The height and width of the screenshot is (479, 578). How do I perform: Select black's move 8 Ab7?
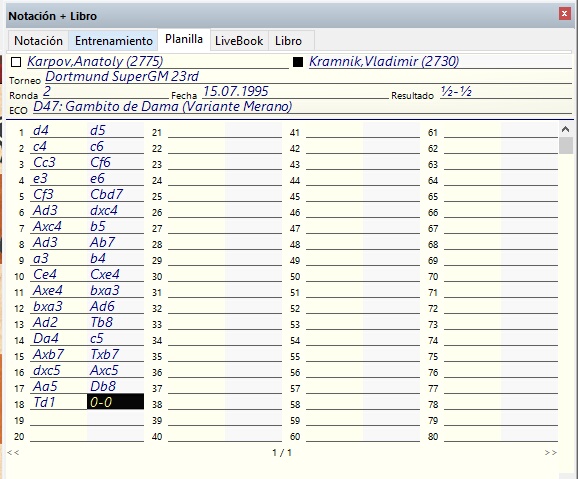[x=102, y=243]
